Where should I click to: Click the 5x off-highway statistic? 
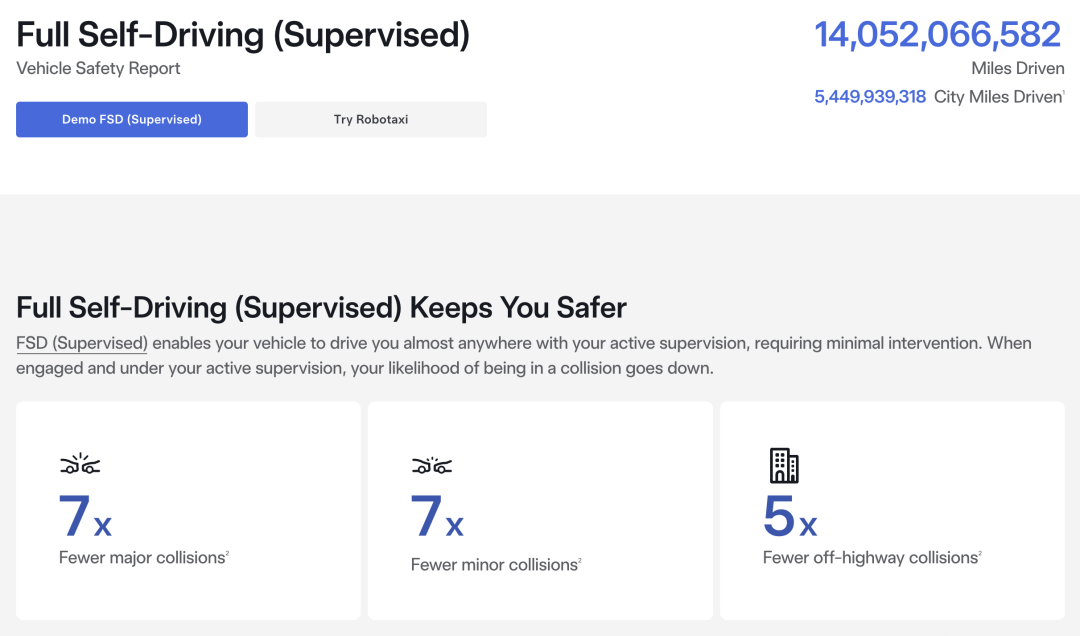point(790,516)
